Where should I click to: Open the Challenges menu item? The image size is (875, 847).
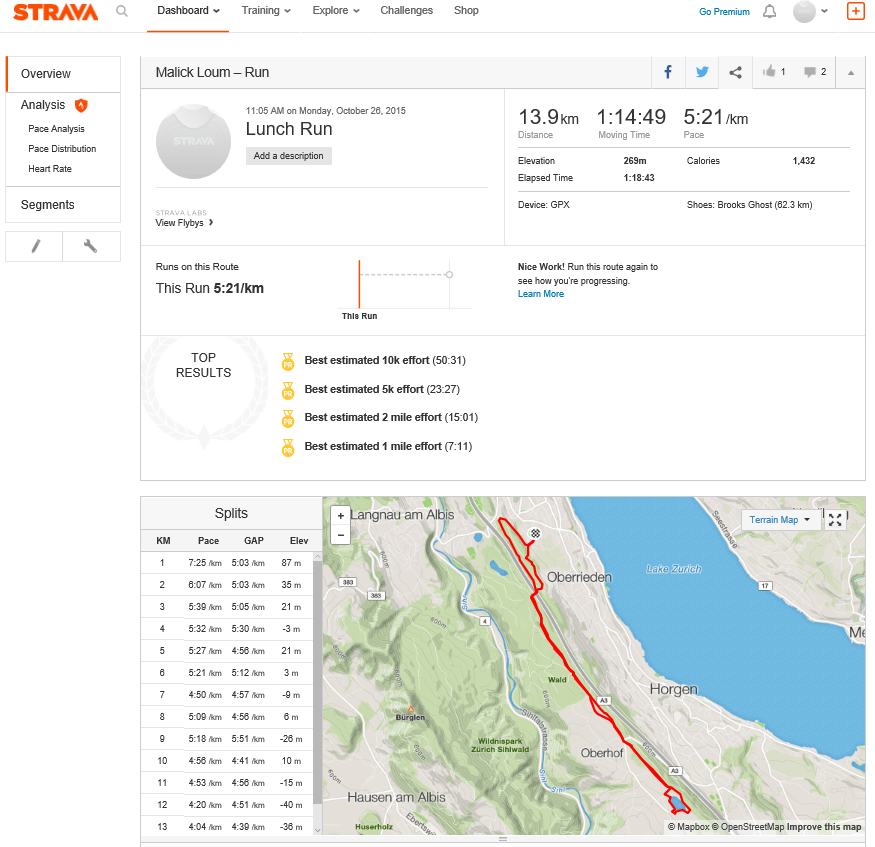coord(406,11)
